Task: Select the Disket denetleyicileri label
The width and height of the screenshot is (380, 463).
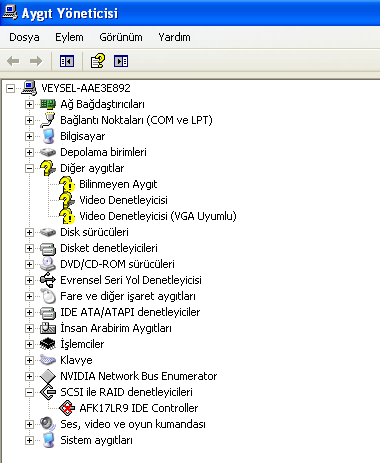Action: 109,248
